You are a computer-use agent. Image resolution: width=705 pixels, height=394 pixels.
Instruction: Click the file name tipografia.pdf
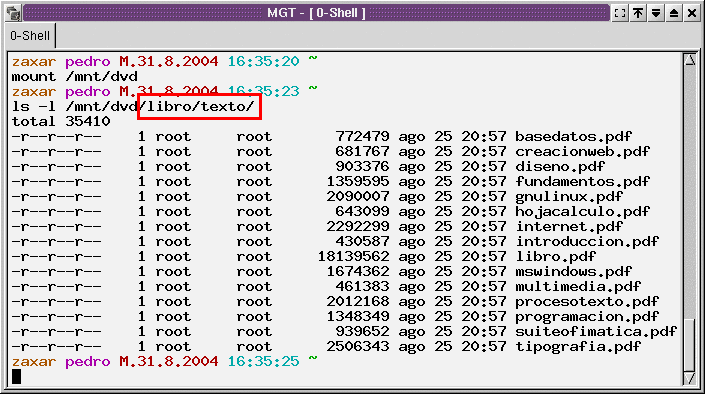(x=578, y=346)
